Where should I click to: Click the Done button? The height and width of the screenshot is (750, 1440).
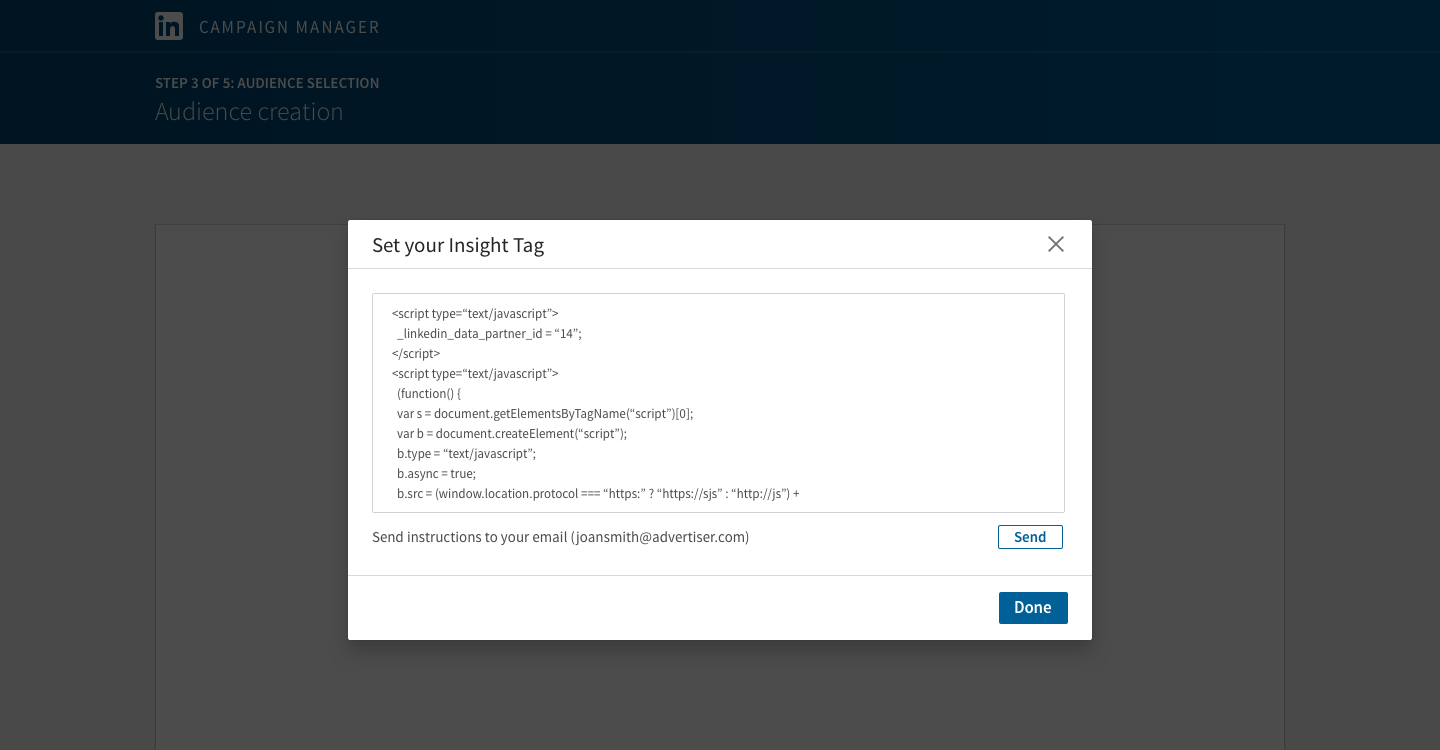1033,607
